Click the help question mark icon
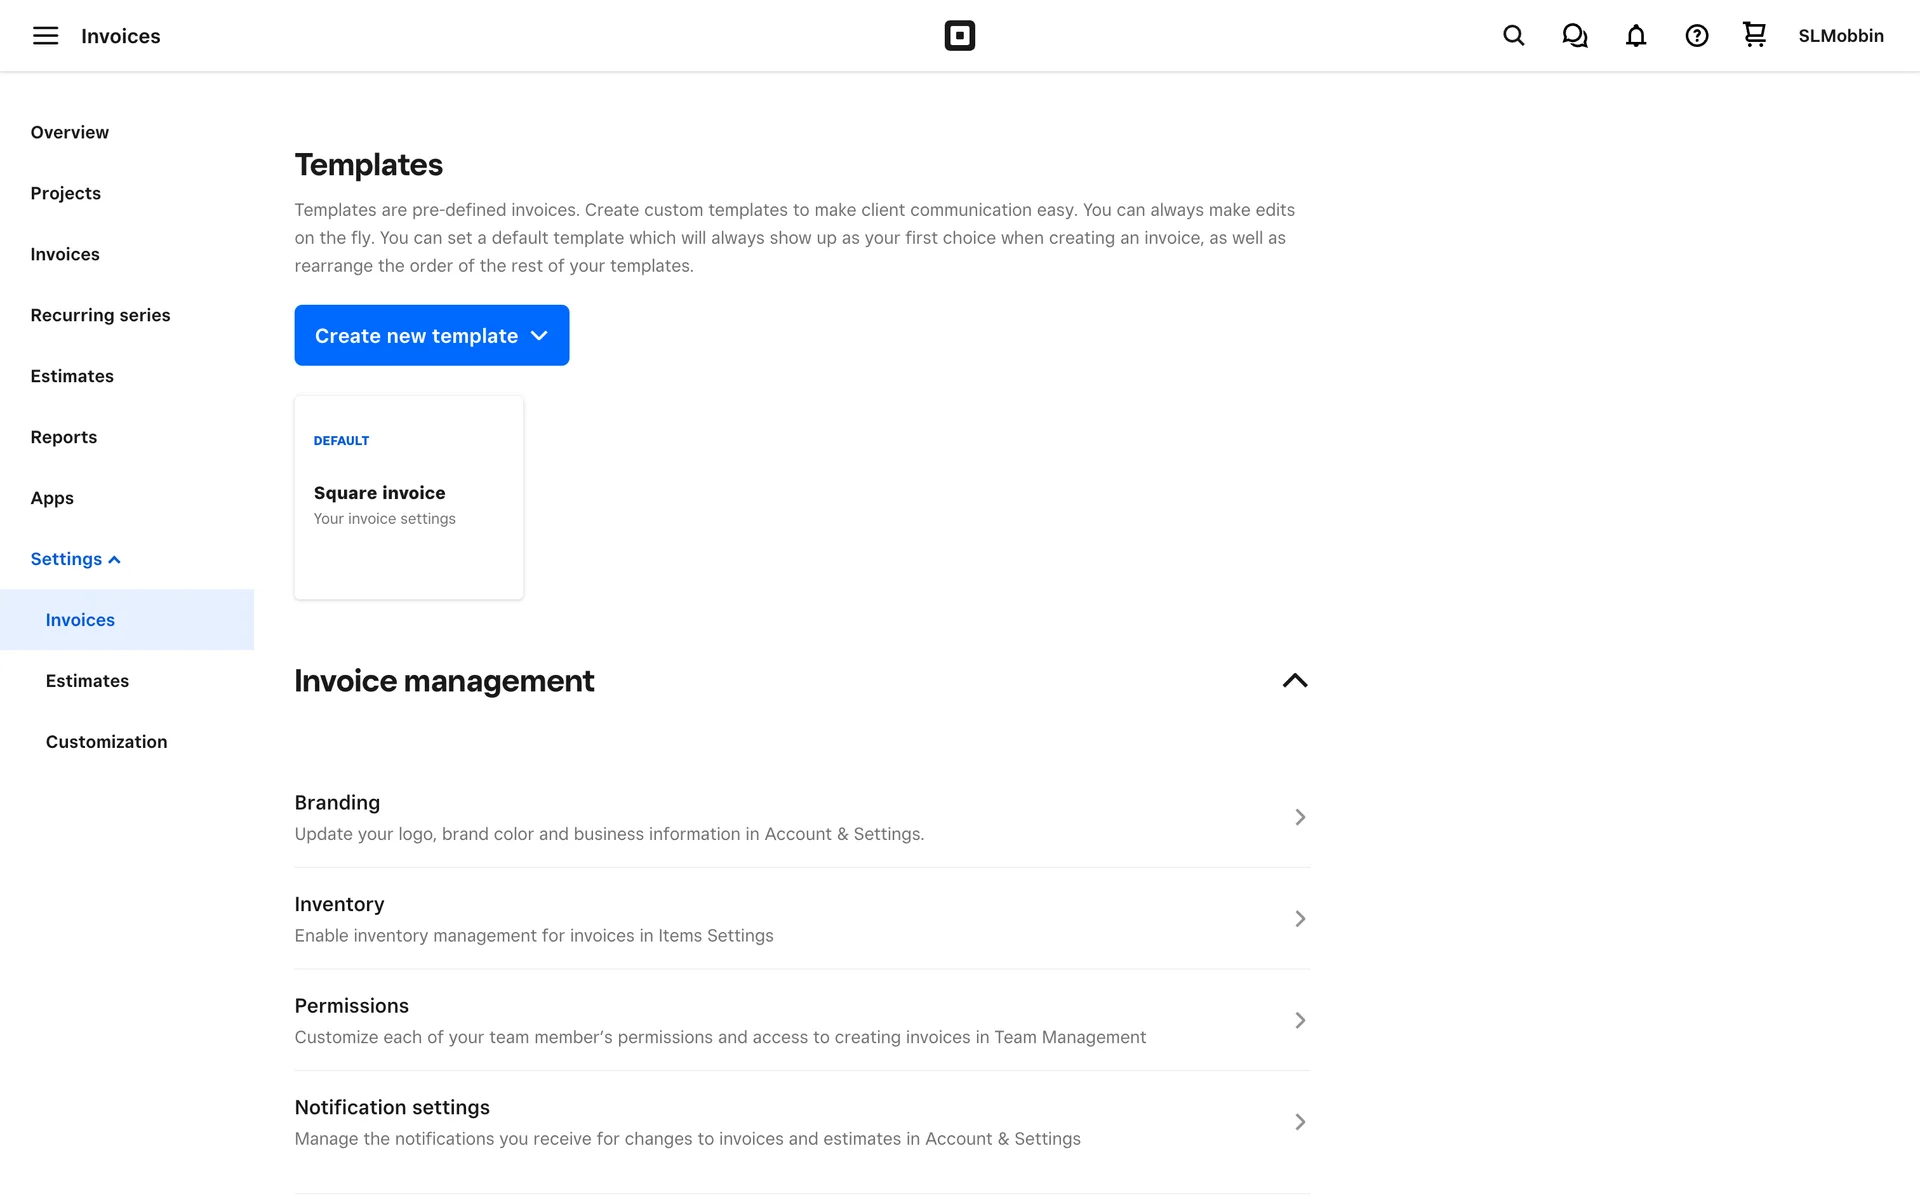 [x=1696, y=36]
